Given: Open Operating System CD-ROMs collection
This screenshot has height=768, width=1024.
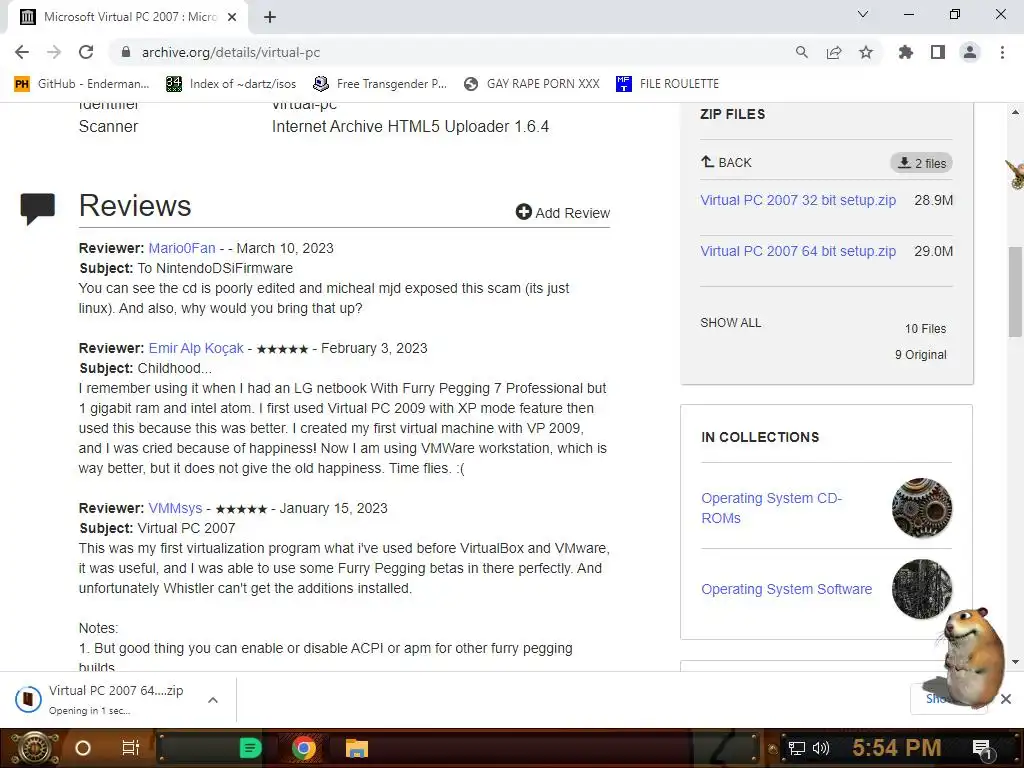Looking at the screenshot, I should click(x=771, y=508).
